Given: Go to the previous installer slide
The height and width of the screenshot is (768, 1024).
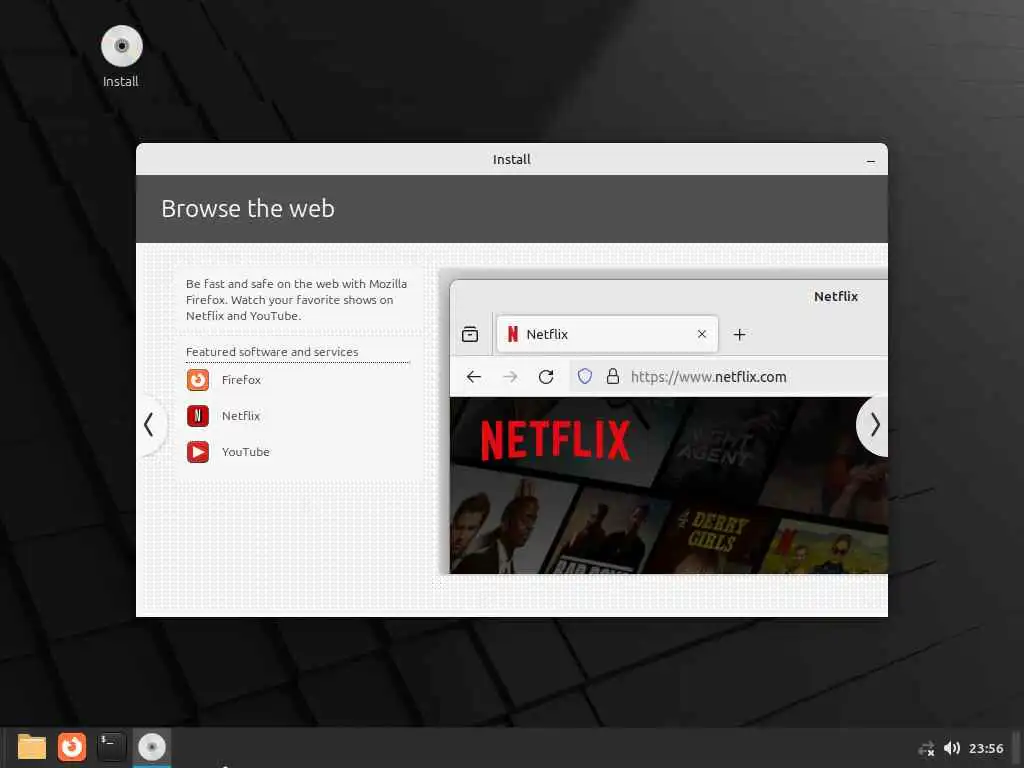Looking at the screenshot, I should tap(150, 424).
